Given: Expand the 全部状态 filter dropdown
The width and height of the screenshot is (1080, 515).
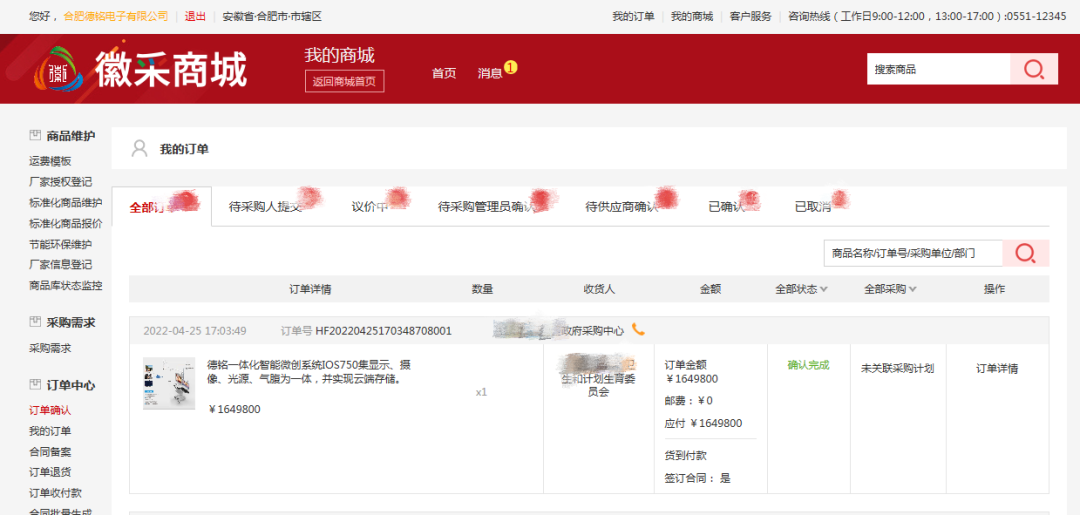Looking at the screenshot, I should (801, 289).
